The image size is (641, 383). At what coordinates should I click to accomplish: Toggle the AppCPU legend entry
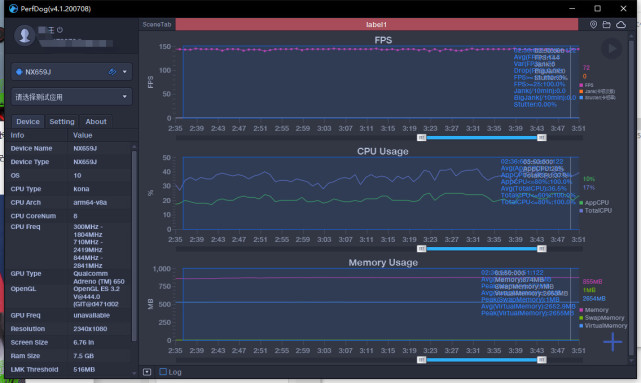coord(594,202)
